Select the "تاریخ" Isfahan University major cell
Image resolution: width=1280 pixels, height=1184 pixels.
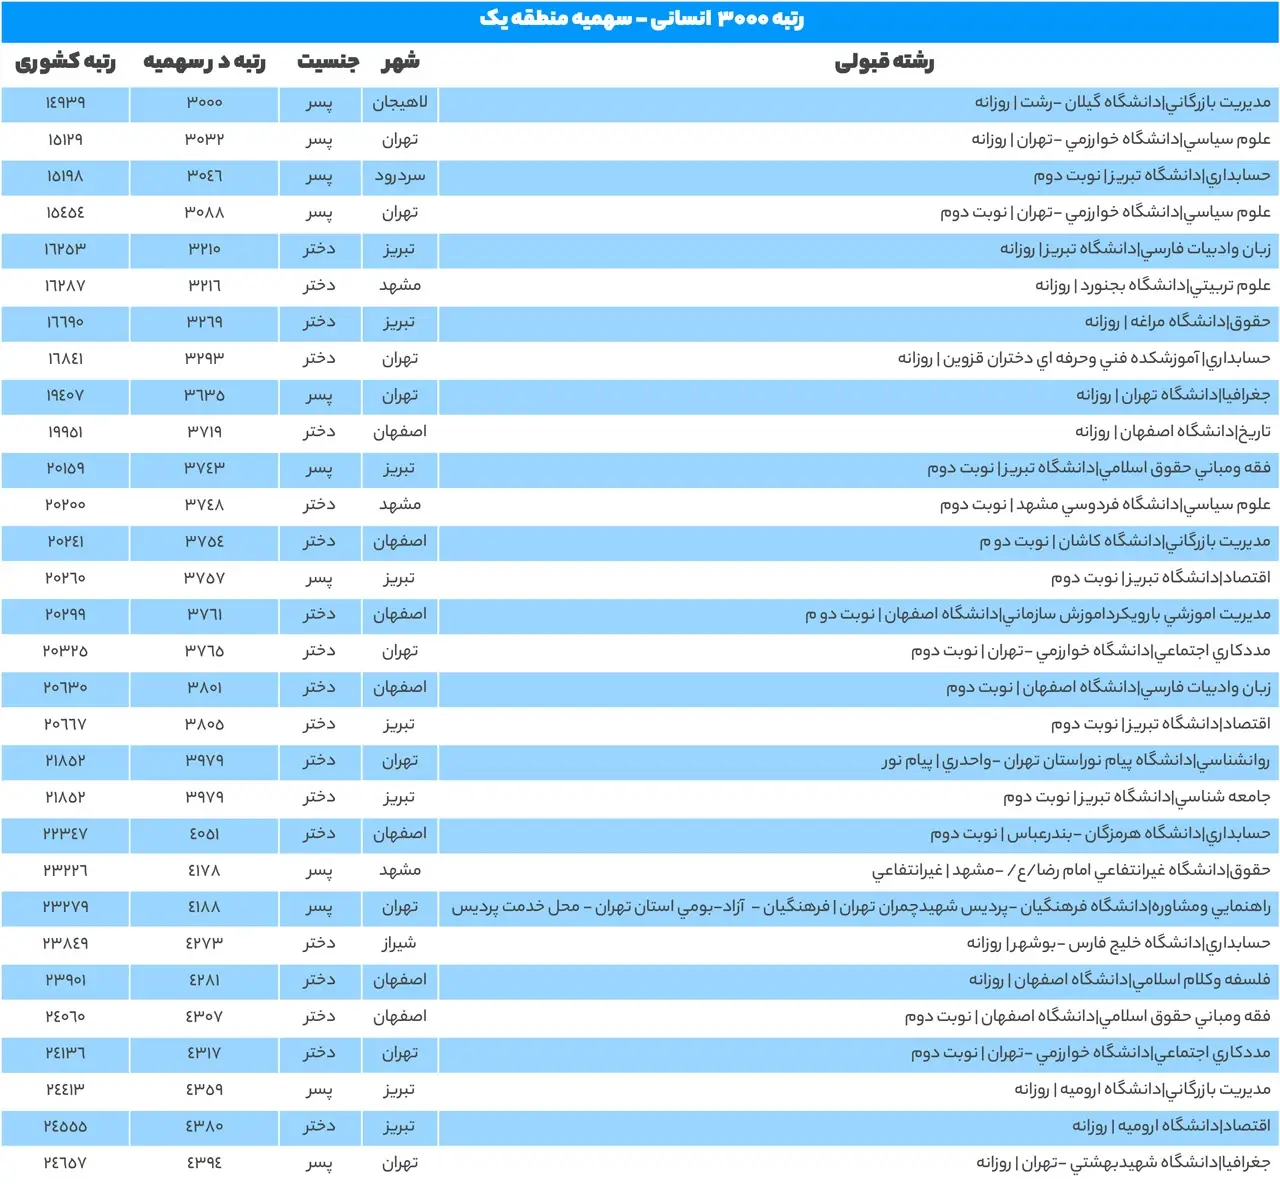point(1172,432)
